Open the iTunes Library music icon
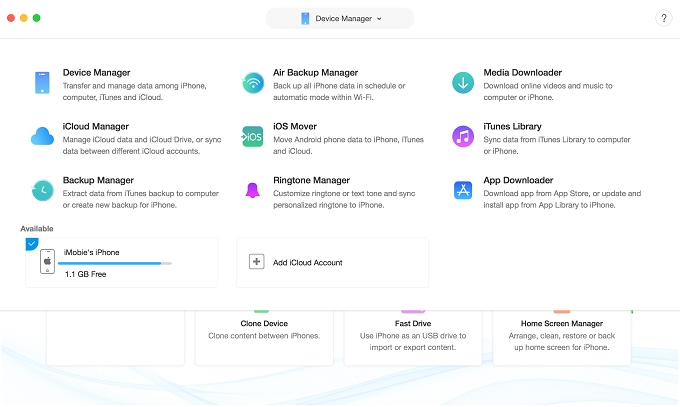 [463, 136]
